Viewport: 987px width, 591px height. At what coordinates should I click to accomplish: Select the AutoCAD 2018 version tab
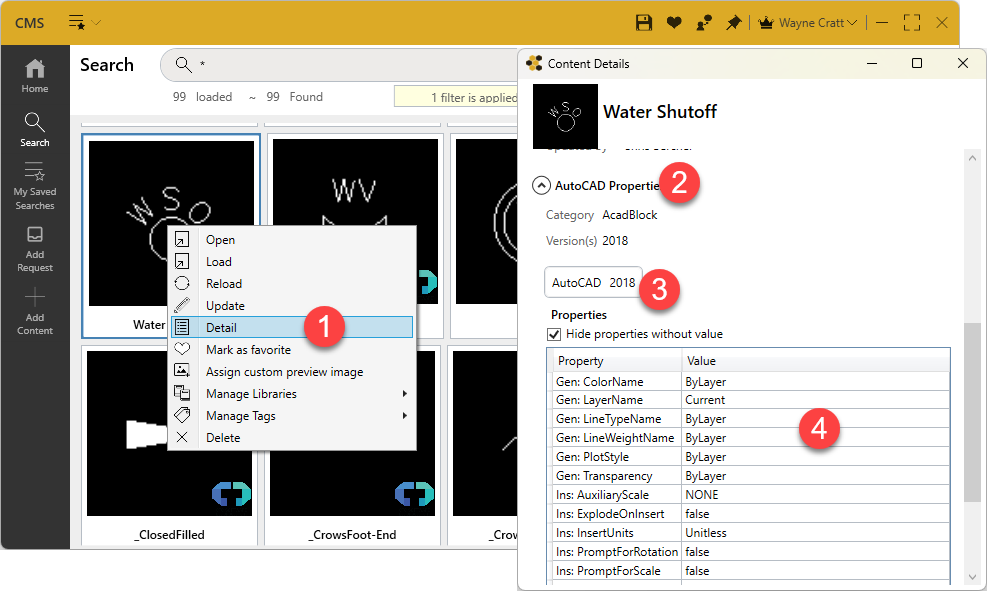593,283
